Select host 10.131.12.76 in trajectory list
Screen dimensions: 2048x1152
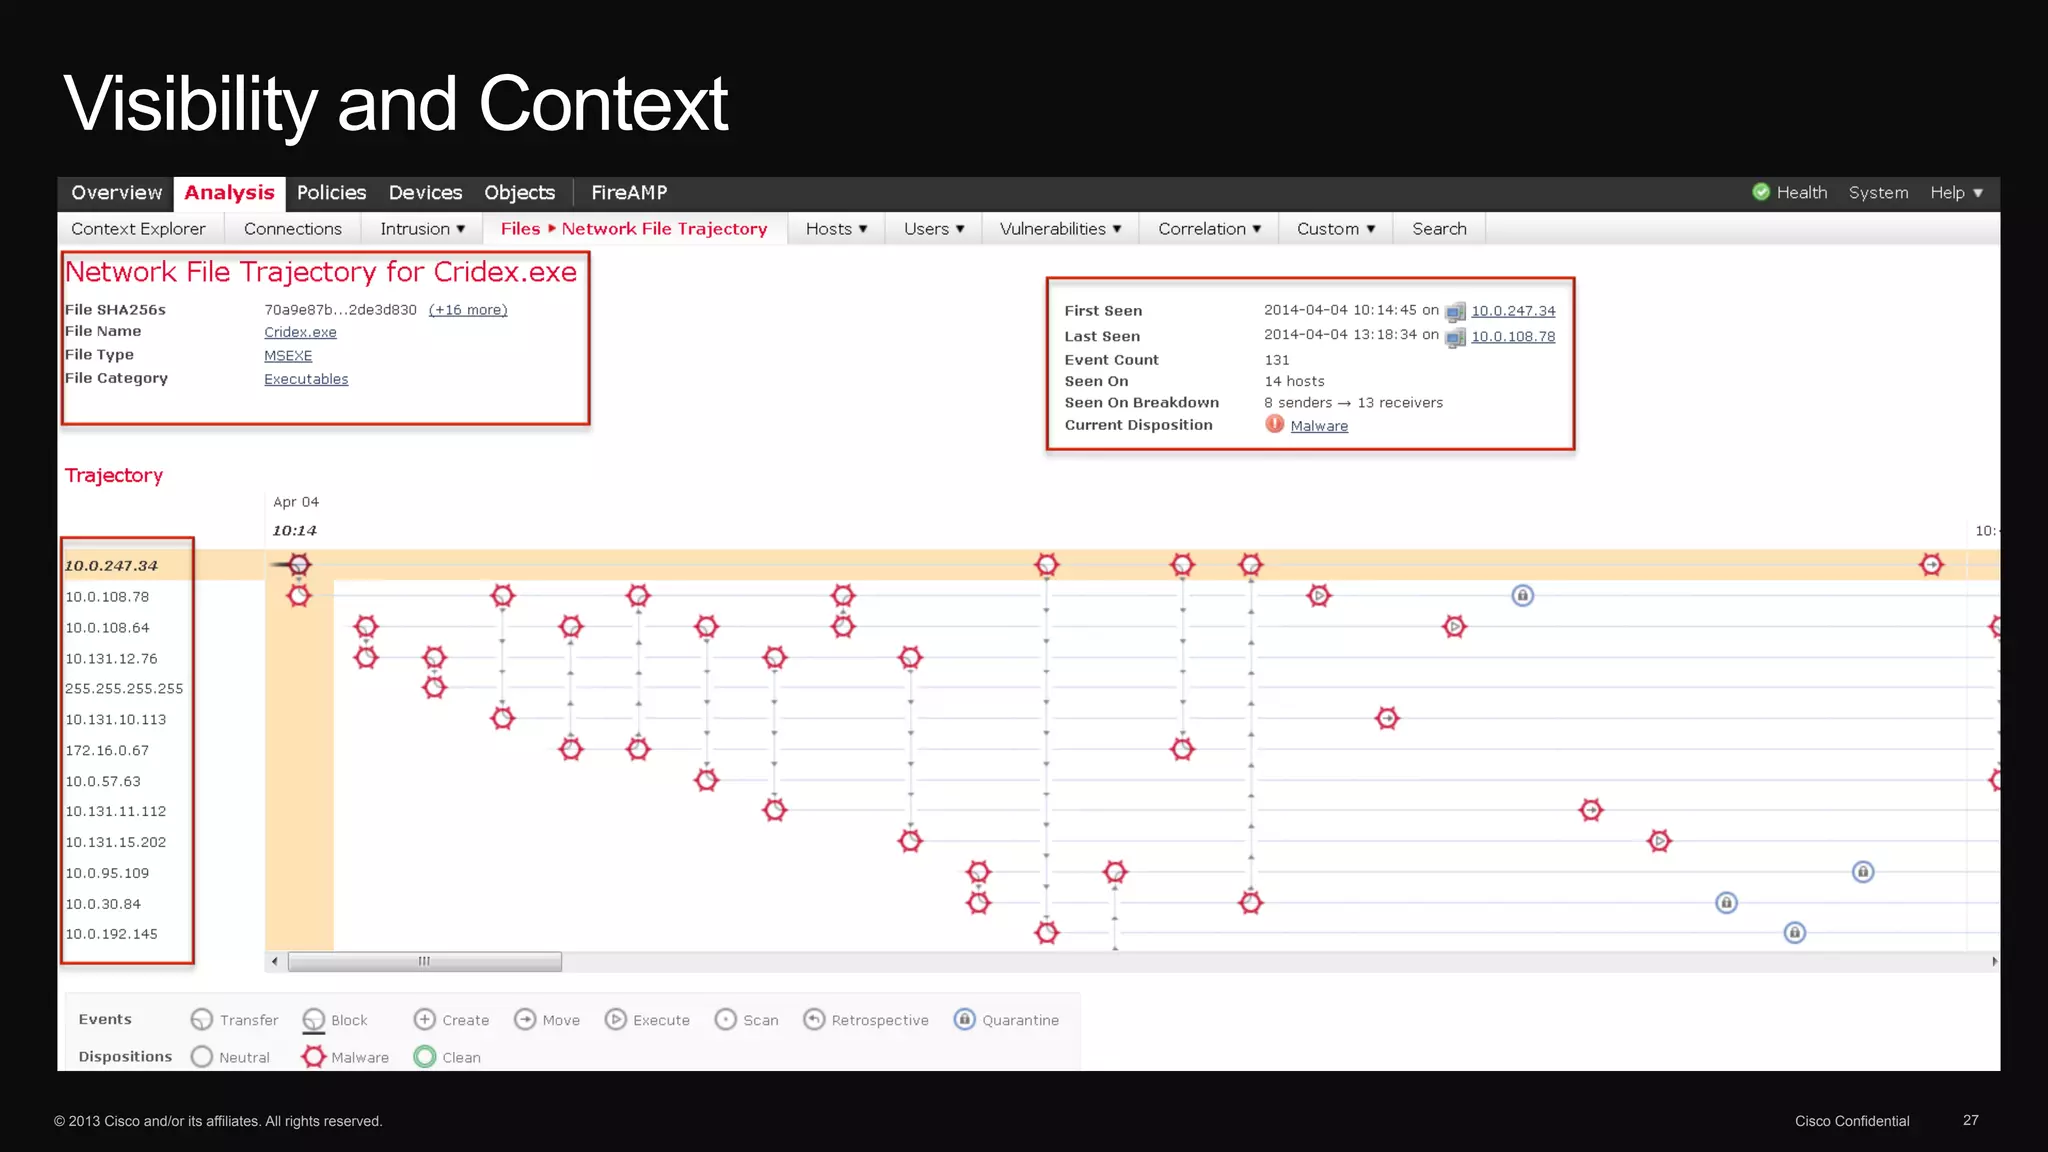point(111,658)
